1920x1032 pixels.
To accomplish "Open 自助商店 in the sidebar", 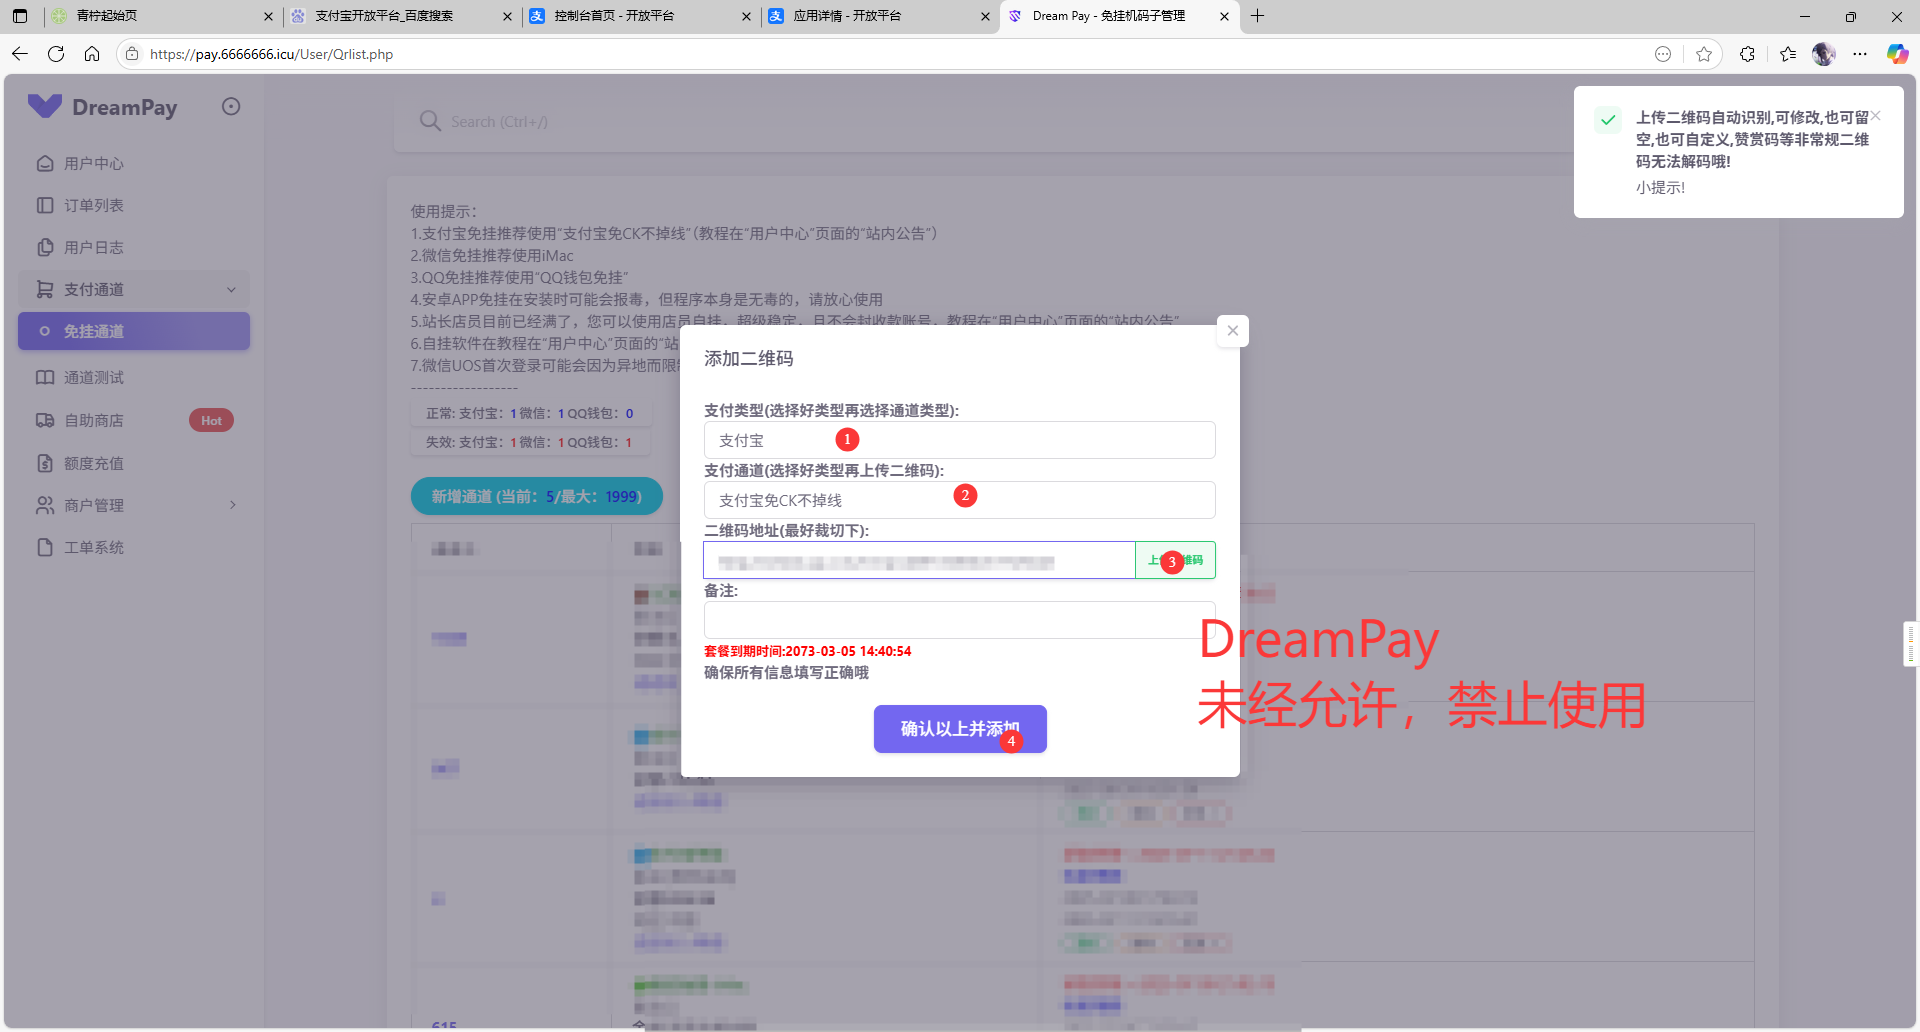I will coord(94,420).
